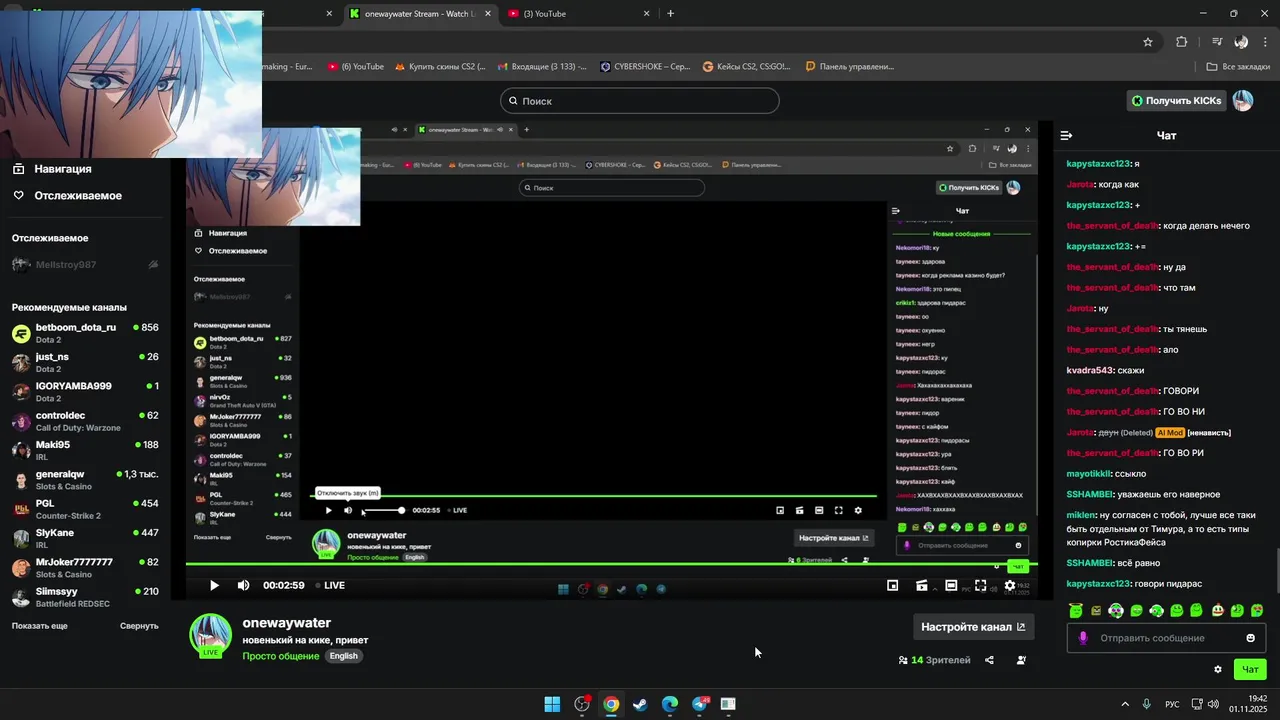
Task: Open Steam from taskbar
Action: (640, 704)
